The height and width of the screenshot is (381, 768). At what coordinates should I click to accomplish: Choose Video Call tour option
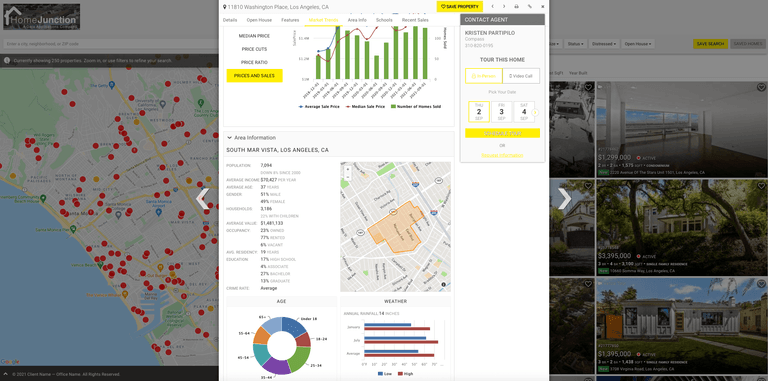click(521, 76)
